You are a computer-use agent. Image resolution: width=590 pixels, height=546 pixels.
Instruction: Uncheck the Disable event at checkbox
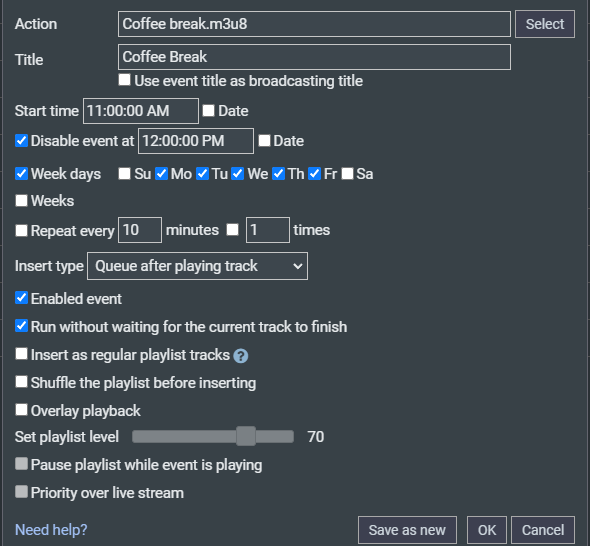pyautogui.click(x=21, y=141)
